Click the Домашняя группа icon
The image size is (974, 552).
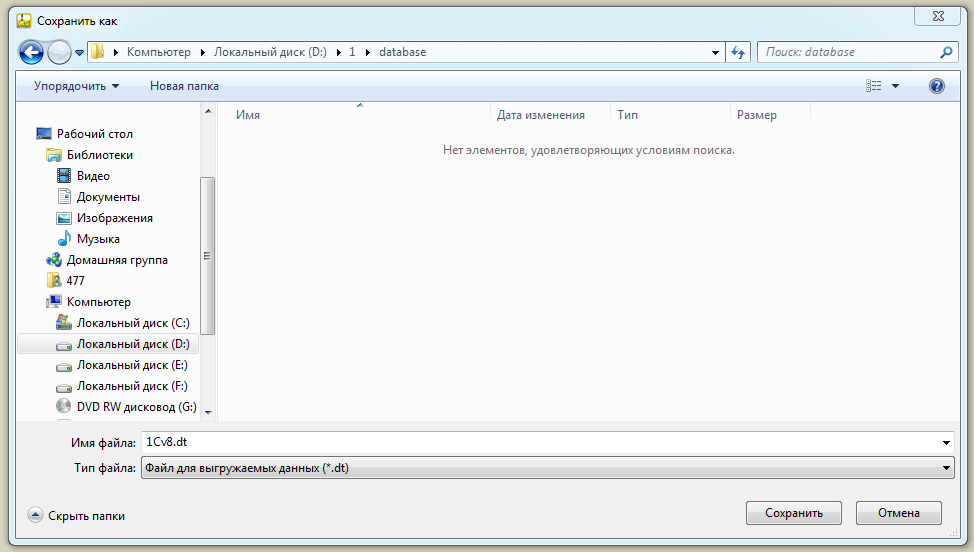point(54,260)
